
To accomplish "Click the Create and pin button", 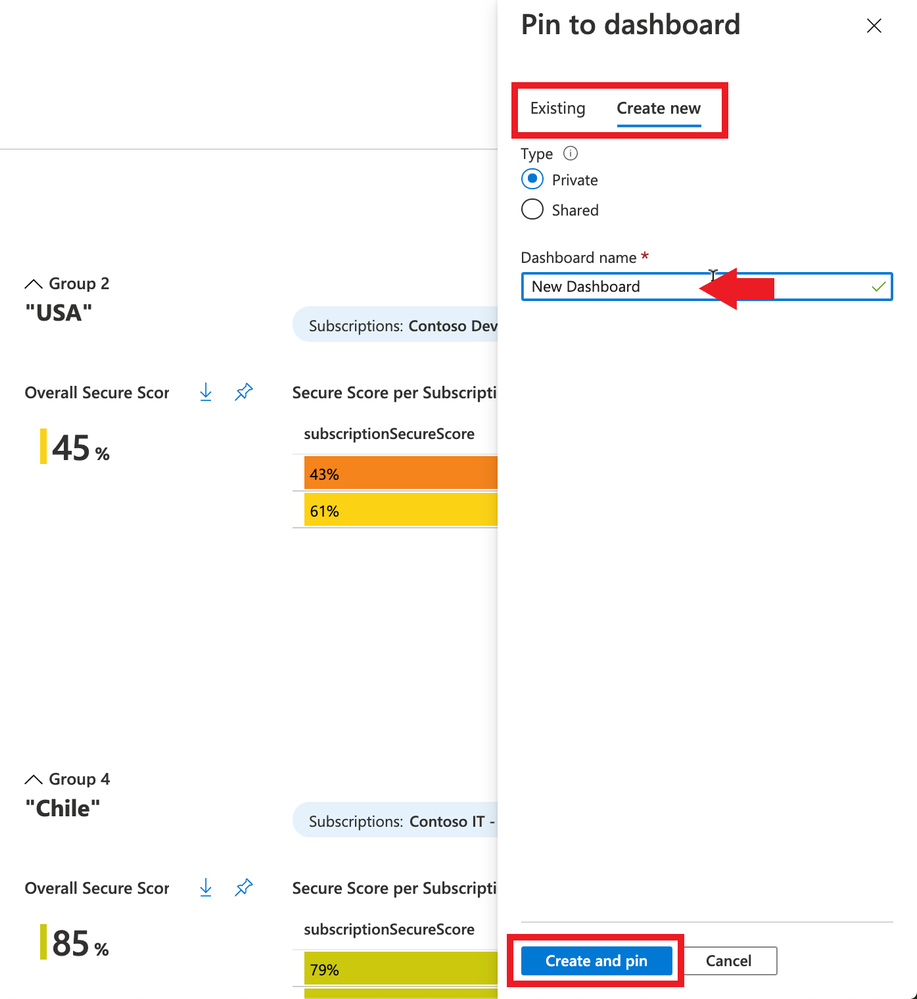I will 596,961.
